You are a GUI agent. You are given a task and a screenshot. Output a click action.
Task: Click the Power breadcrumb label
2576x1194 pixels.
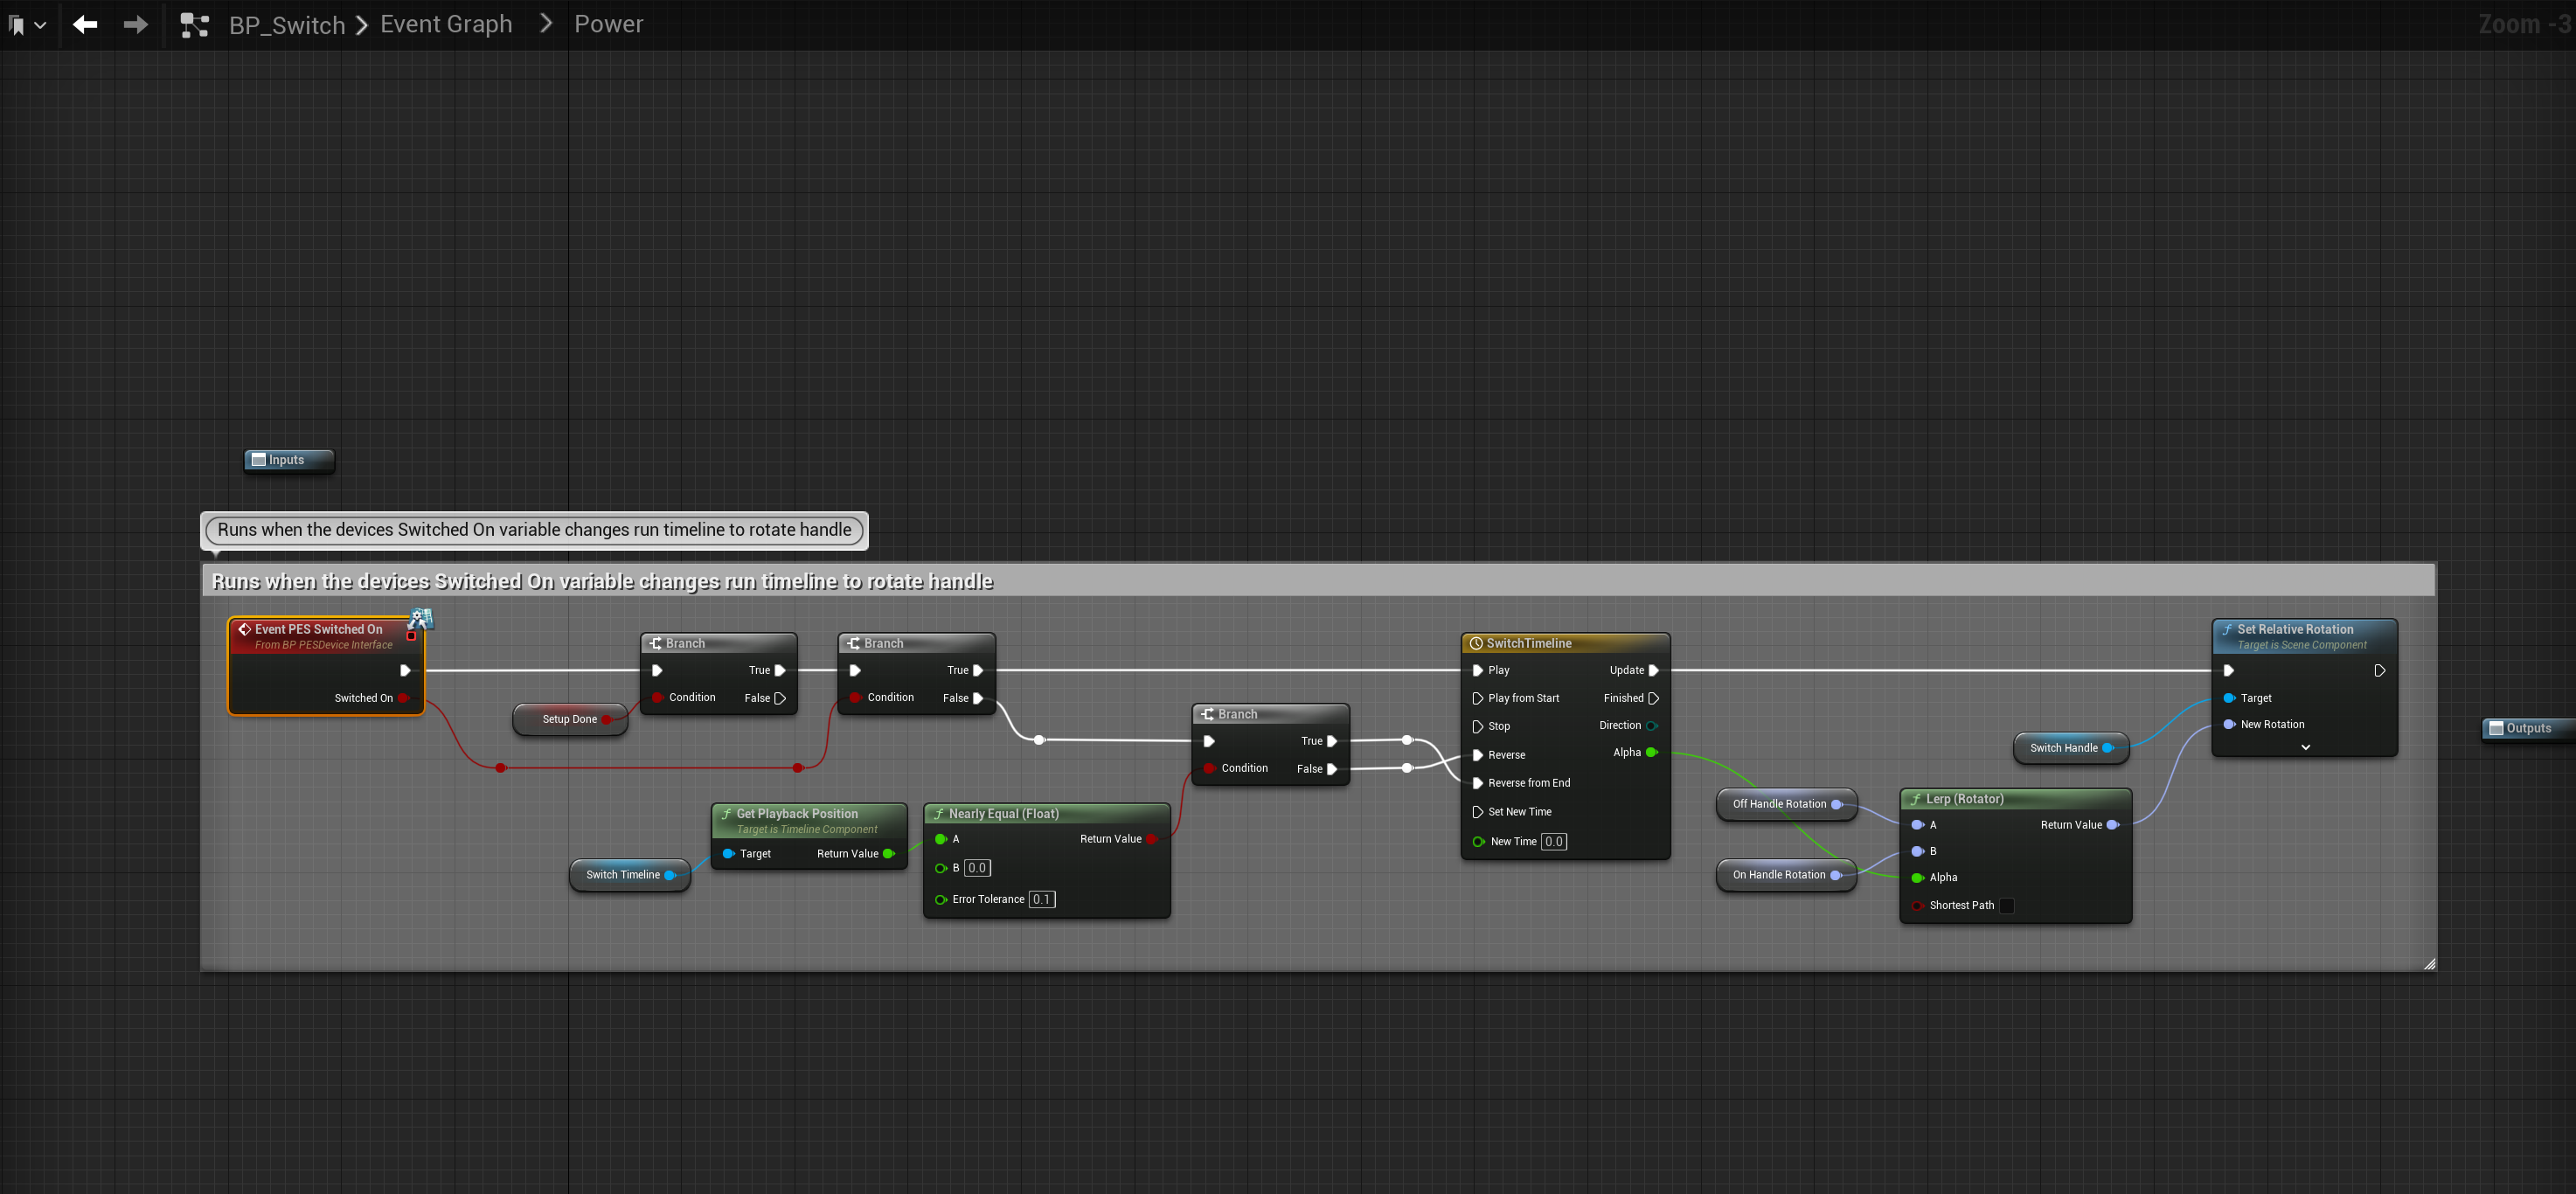[608, 24]
